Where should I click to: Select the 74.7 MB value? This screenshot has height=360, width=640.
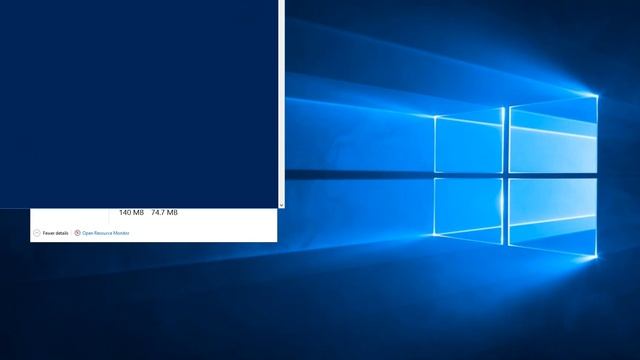[164, 213]
